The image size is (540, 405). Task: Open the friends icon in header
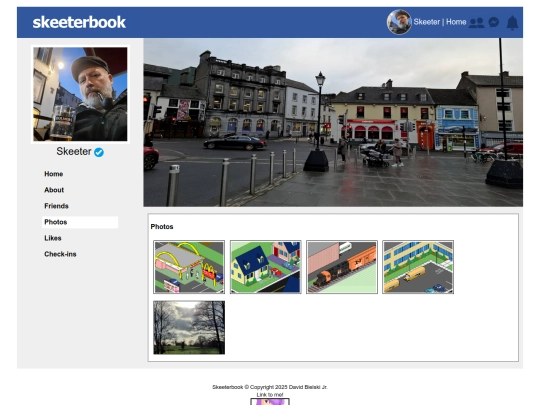pos(477,23)
